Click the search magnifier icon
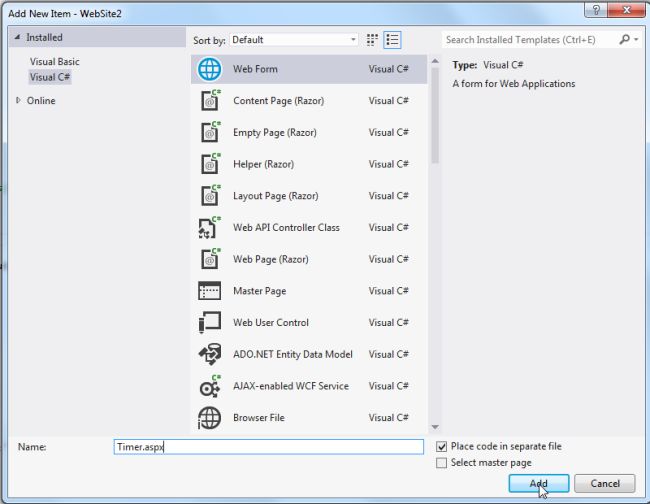The image size is (650, 504). pos(624,39)
